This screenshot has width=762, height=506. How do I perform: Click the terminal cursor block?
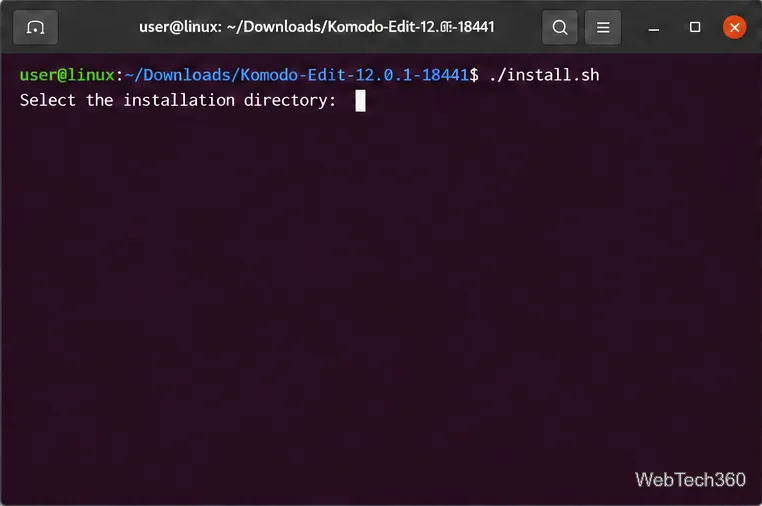coord(360,101)
